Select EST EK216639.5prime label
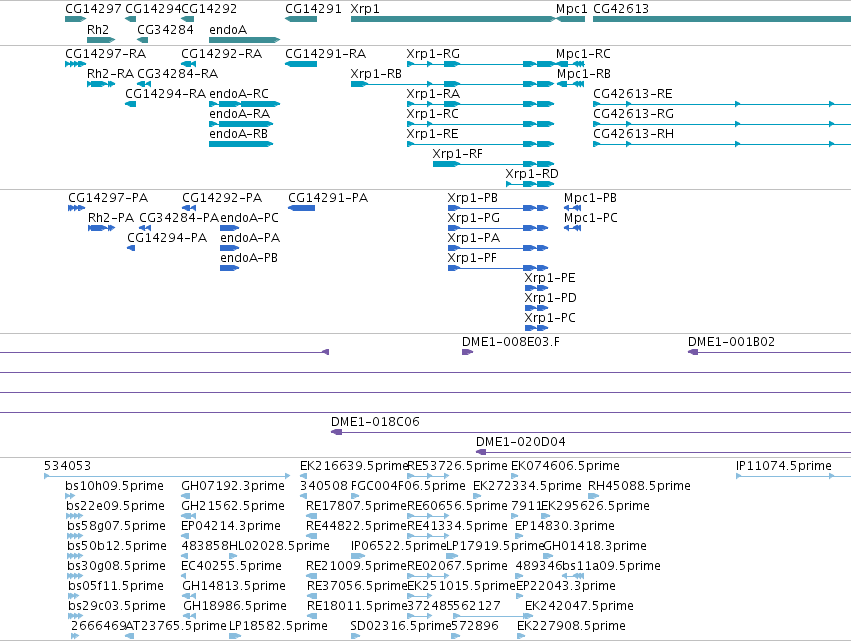This screenshot has width=851, height=641. click(x=354, y=466)
